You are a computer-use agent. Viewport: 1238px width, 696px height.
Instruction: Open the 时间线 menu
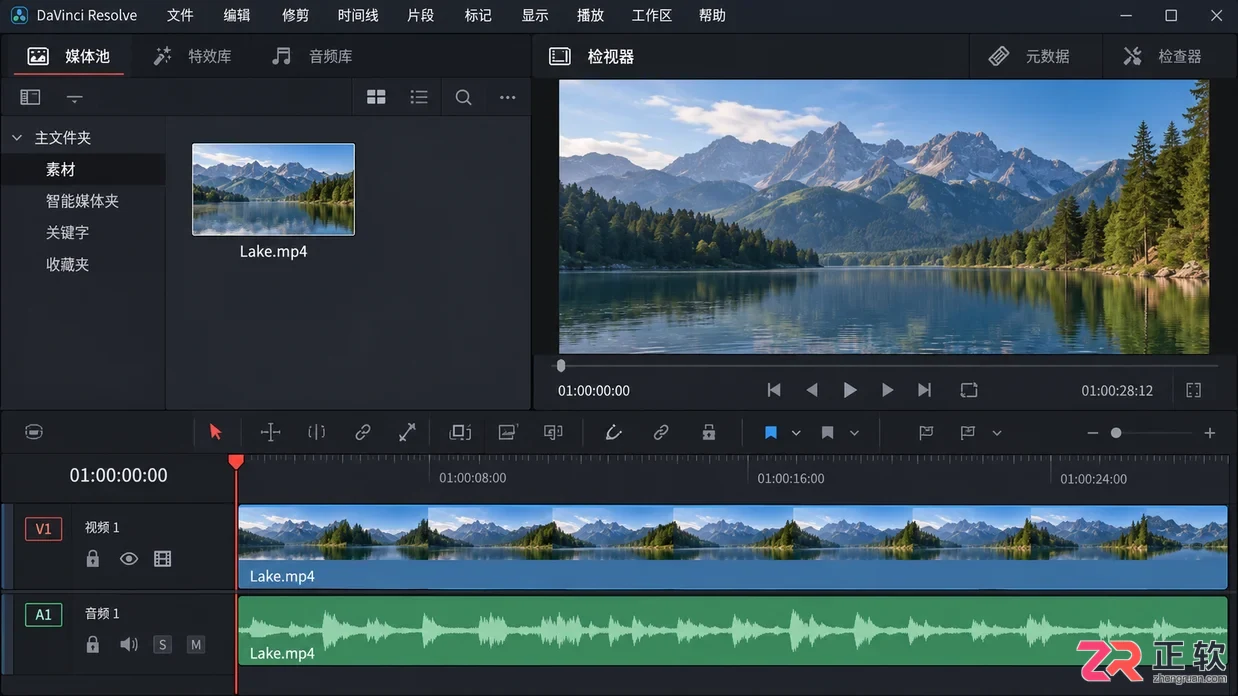pyautogui.click(x=358, y=15)
